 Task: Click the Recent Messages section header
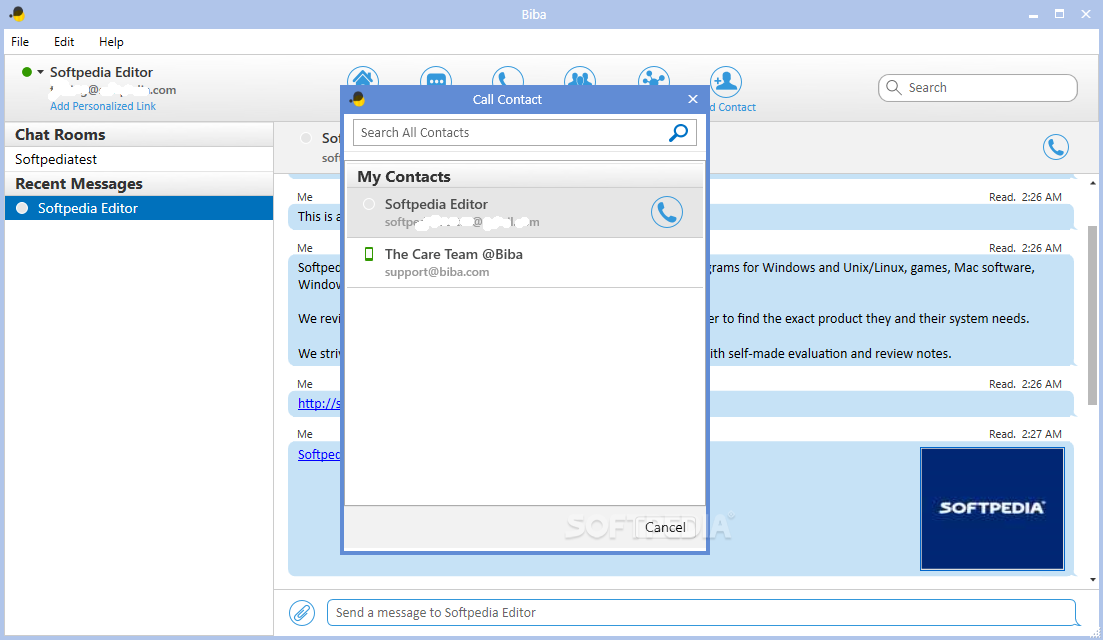click(x=139, y=184)
